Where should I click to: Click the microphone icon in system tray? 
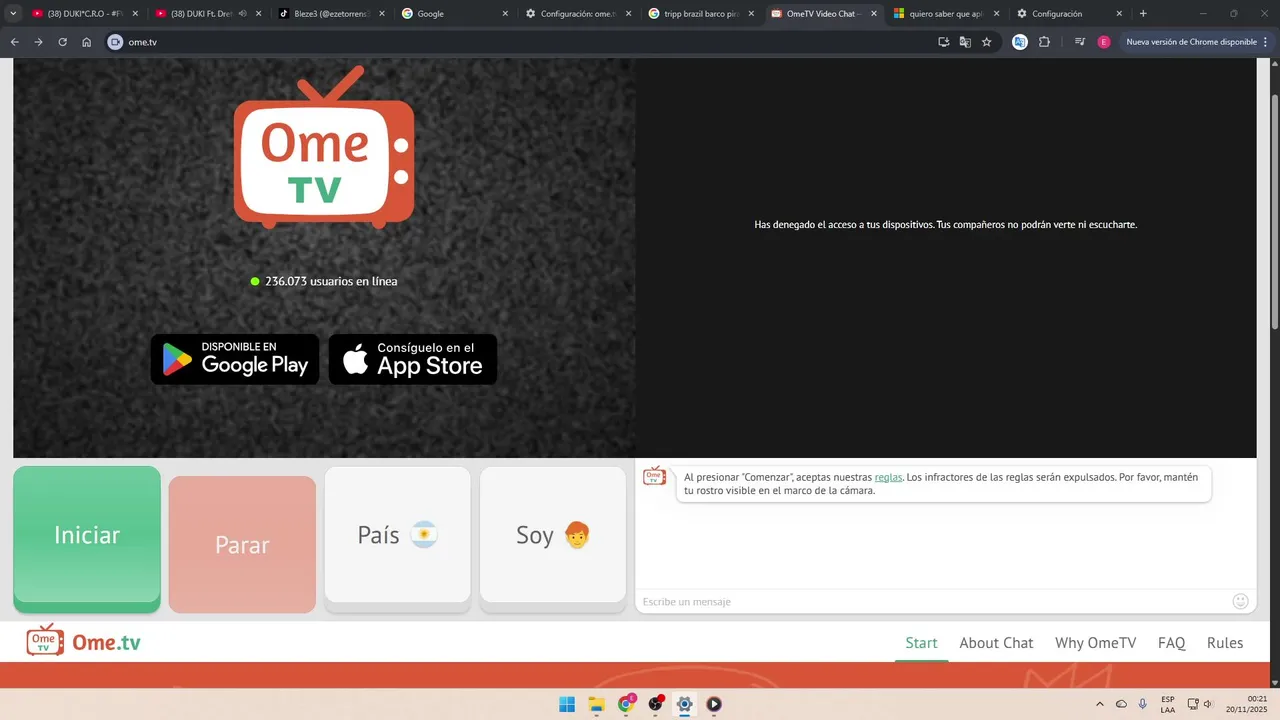[1143, 704]
